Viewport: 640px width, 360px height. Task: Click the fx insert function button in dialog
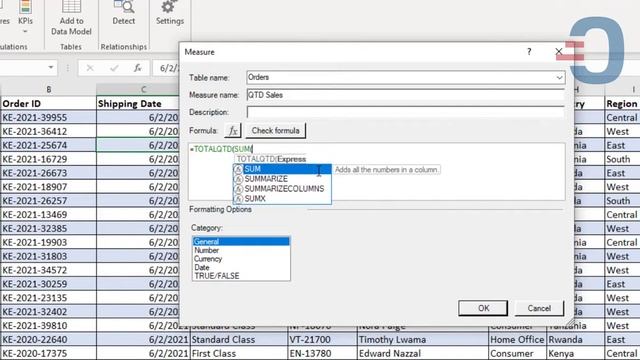point(233,131)
